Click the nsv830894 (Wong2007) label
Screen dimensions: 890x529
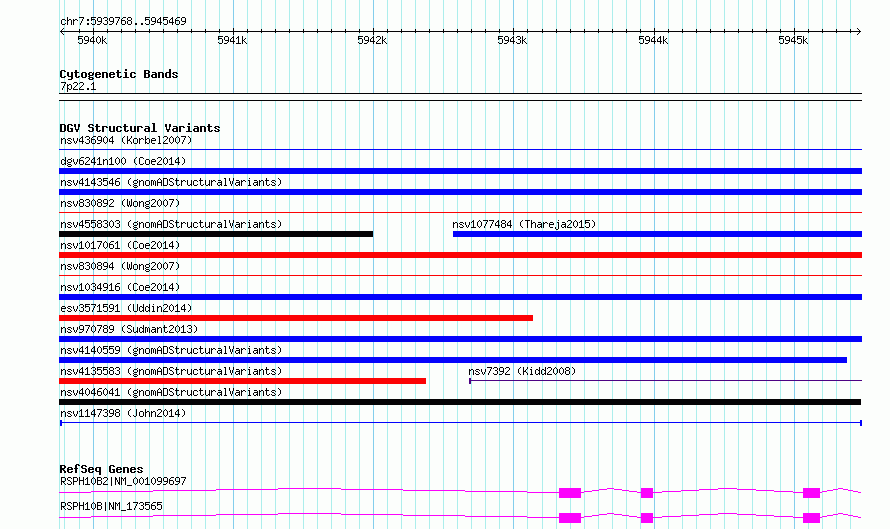(x=120, y=266)
